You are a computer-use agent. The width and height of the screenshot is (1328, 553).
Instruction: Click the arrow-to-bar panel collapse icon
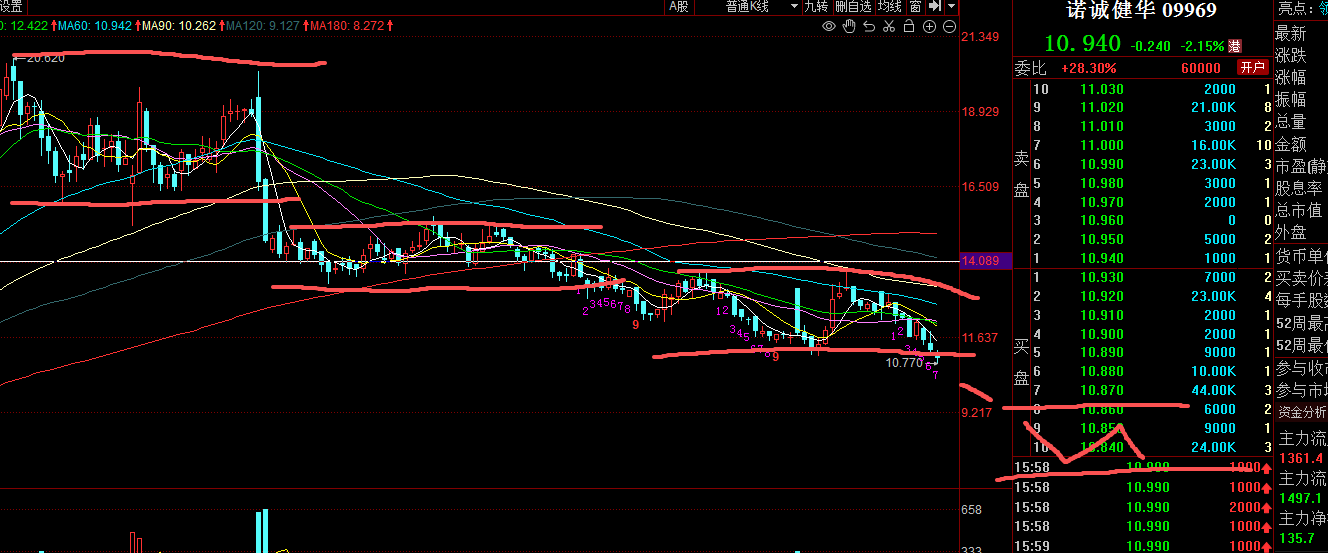(936, 6)
